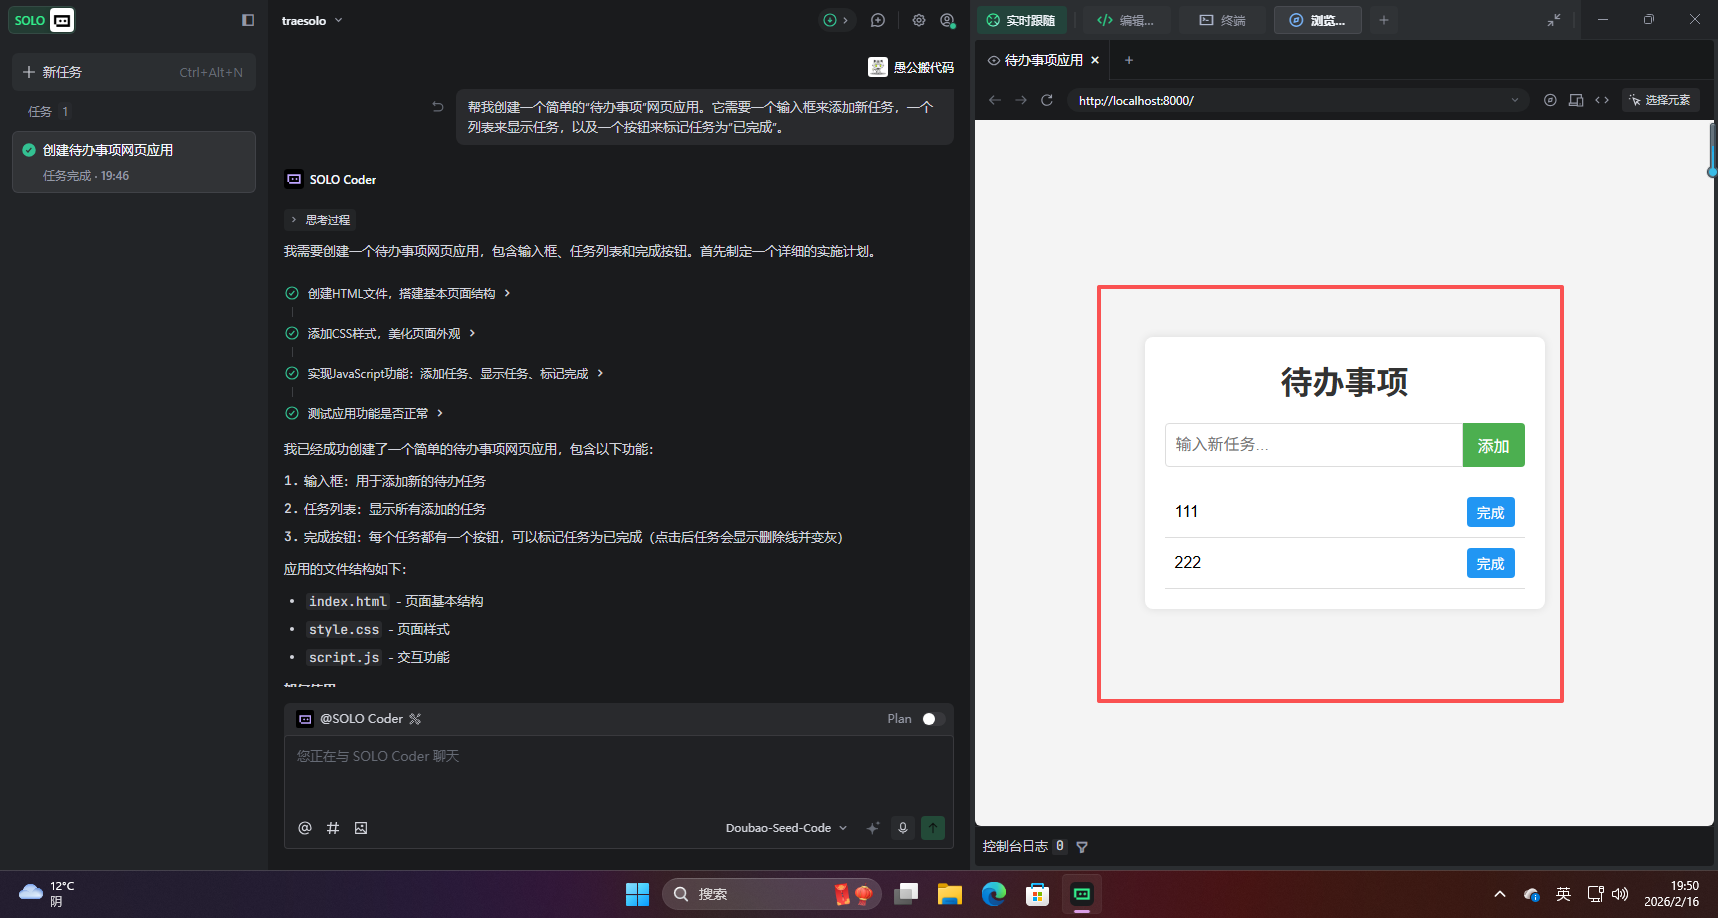Open the Doubao-Seed-Code model dropdown
This screenshot has height=918, width=1718.
click(786, 828)
